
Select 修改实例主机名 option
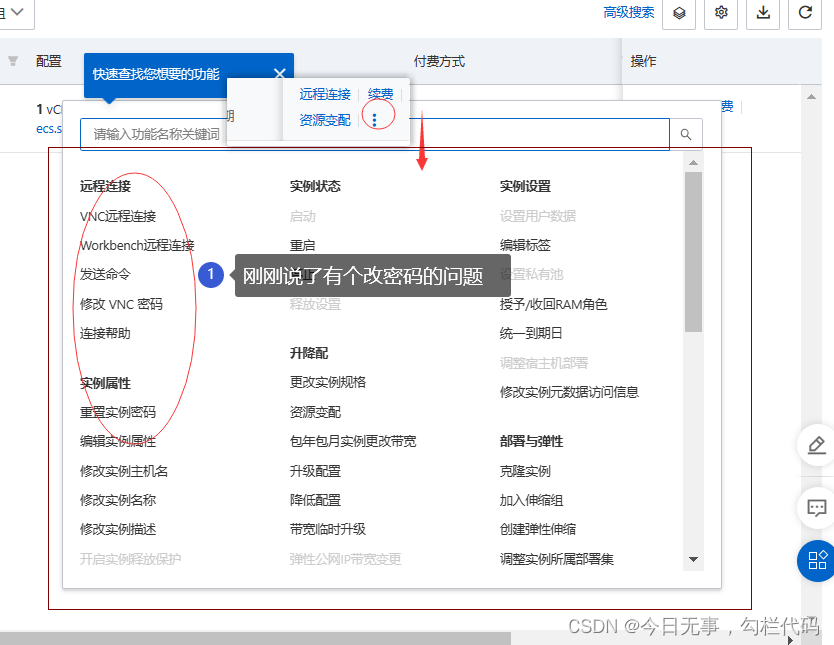click(123, 471)
